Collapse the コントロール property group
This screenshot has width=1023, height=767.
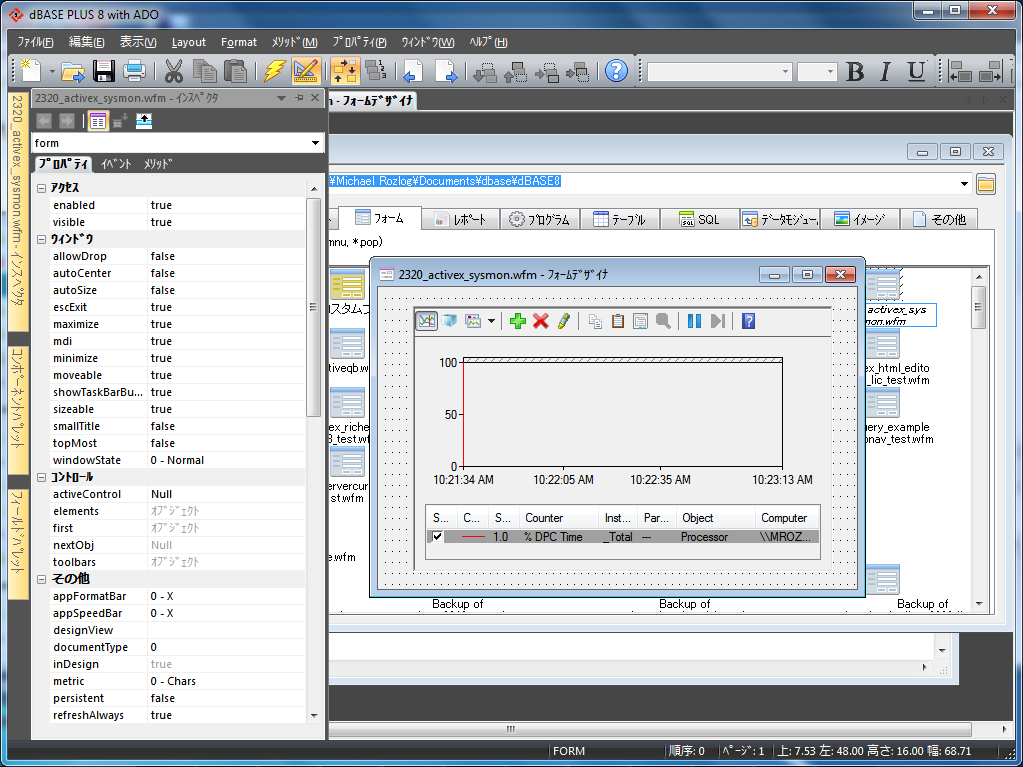coord(42,477)
